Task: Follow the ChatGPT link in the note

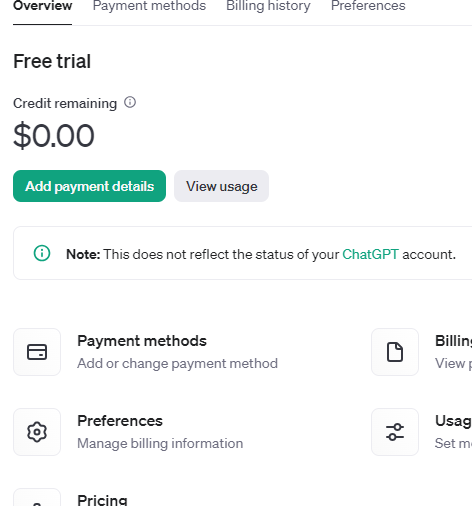Action: tap(370, 254)
